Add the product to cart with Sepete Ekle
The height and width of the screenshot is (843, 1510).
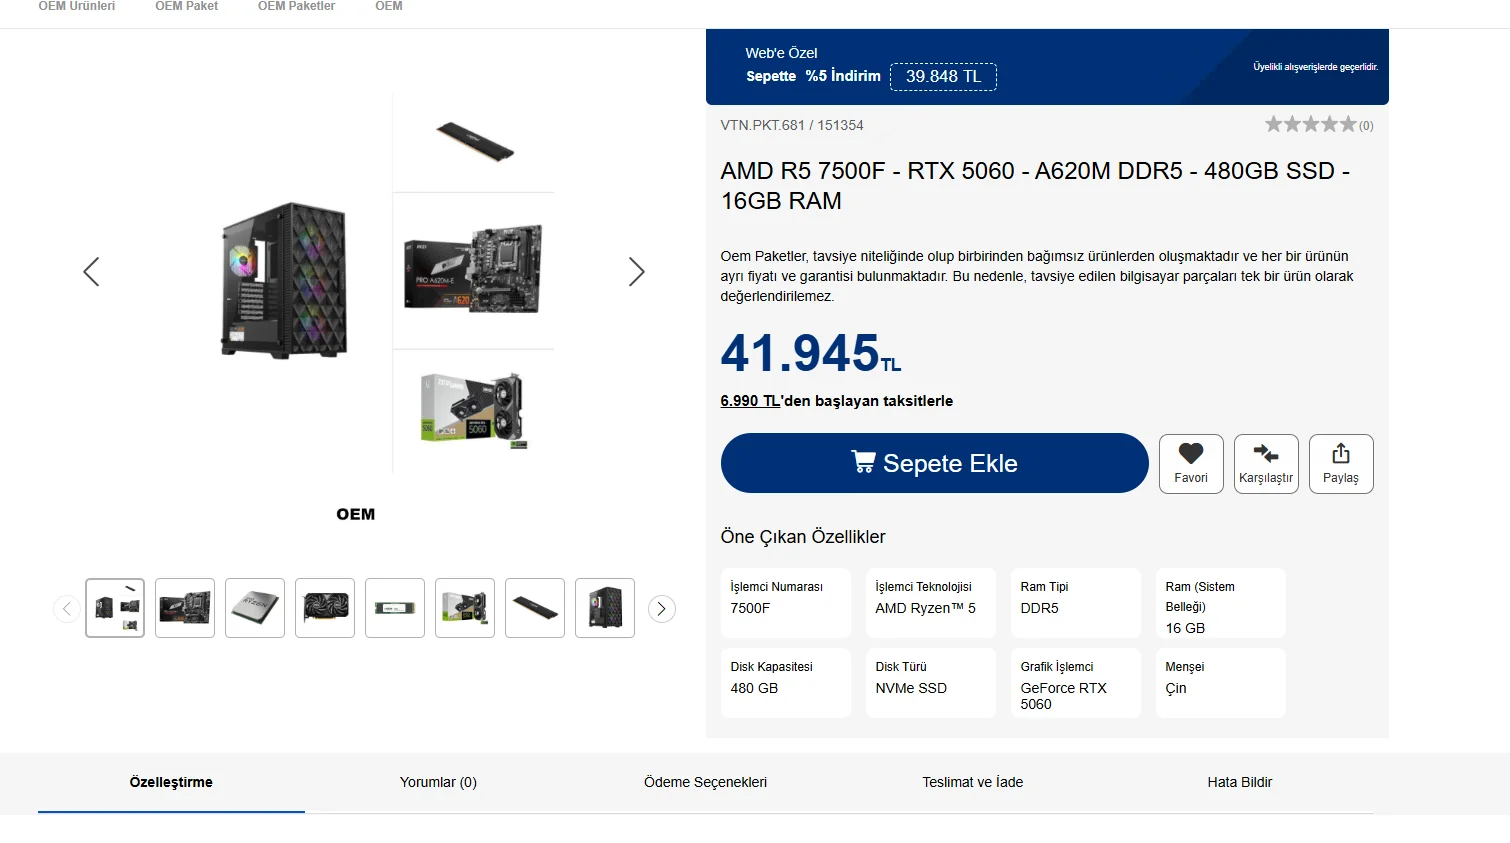(934, 463)
